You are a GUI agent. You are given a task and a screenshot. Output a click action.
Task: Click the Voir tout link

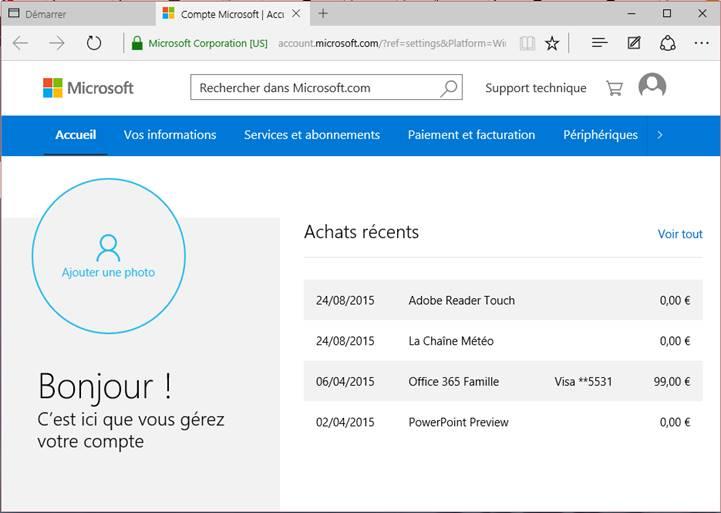coord(680,234)
